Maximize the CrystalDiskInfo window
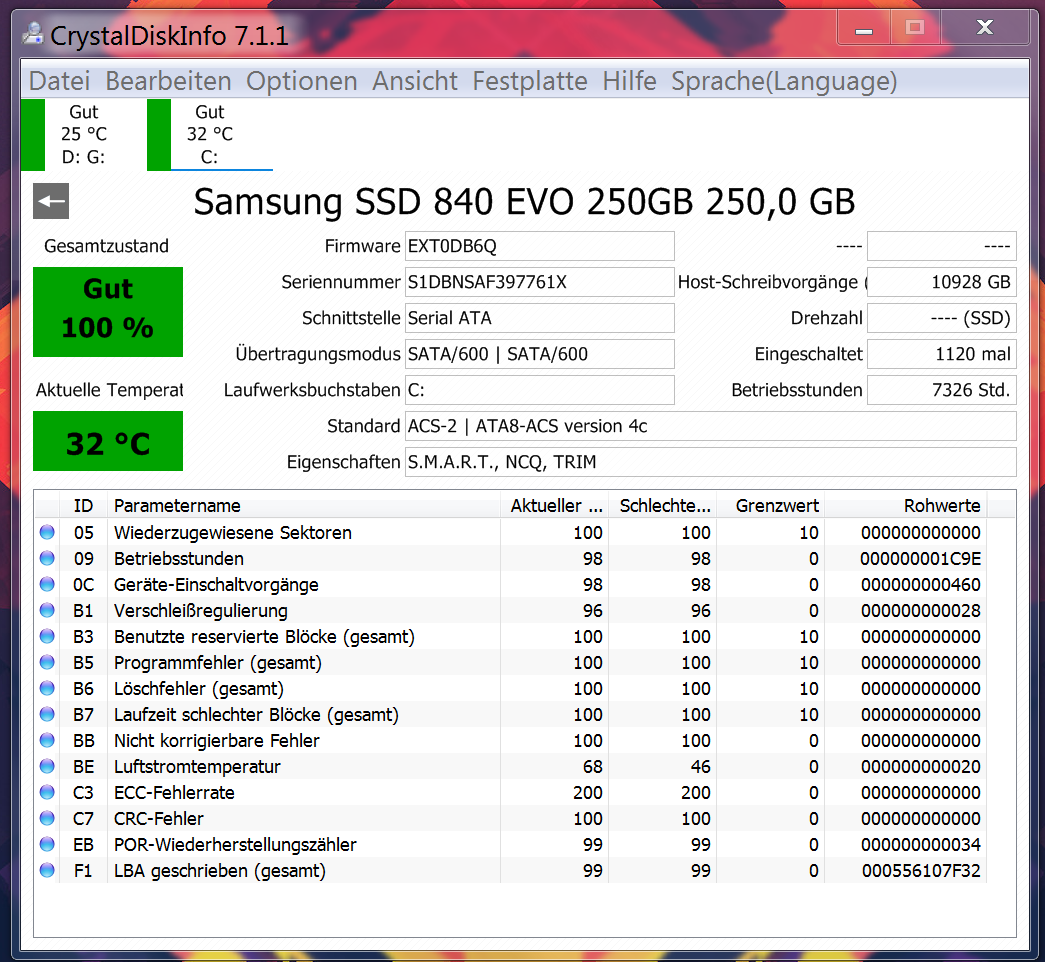Image resolution: width=1045 pixels, height=962 pixels. pos(914,28)
